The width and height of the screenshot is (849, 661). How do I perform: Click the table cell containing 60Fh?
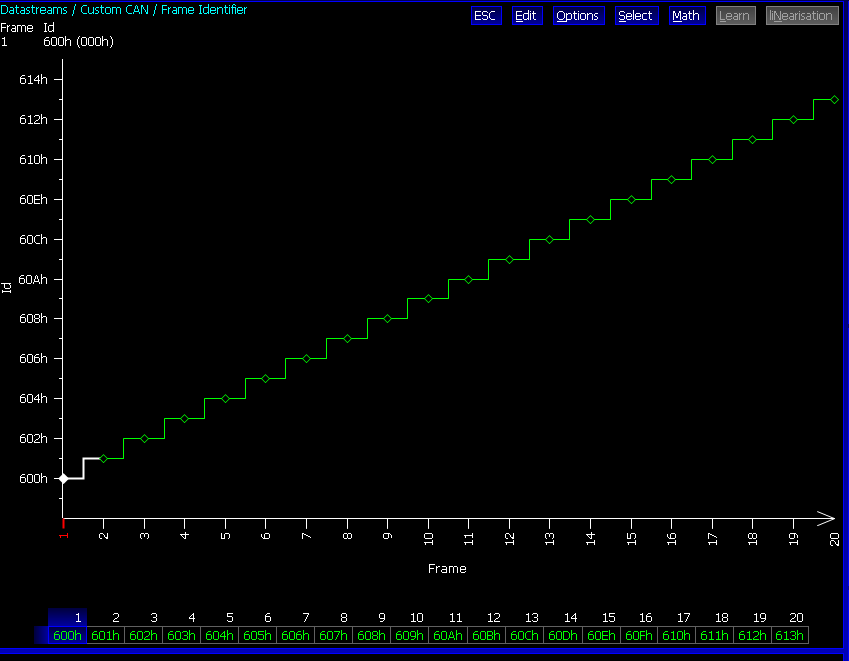pyautogui.click(x=638, y=635)
